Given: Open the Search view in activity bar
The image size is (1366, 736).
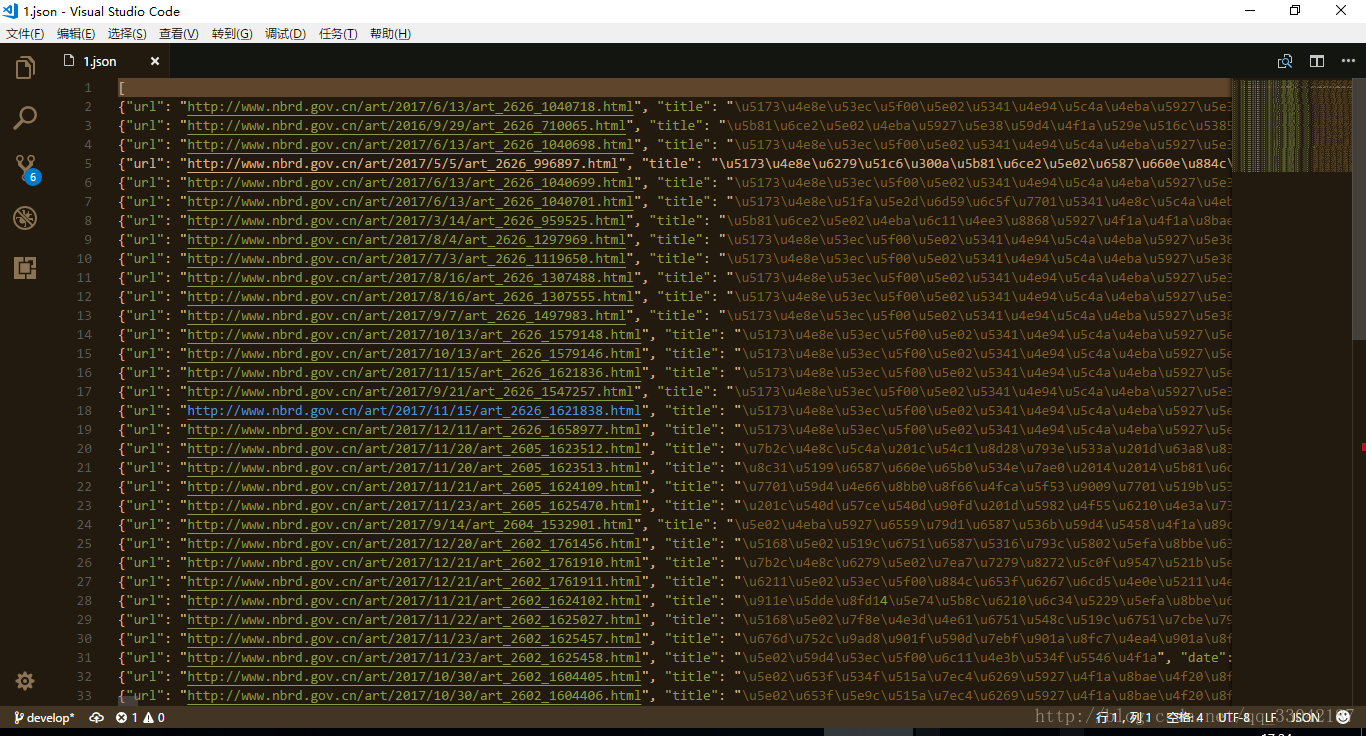Looking at the screenshot, I should tap(25, 118).
